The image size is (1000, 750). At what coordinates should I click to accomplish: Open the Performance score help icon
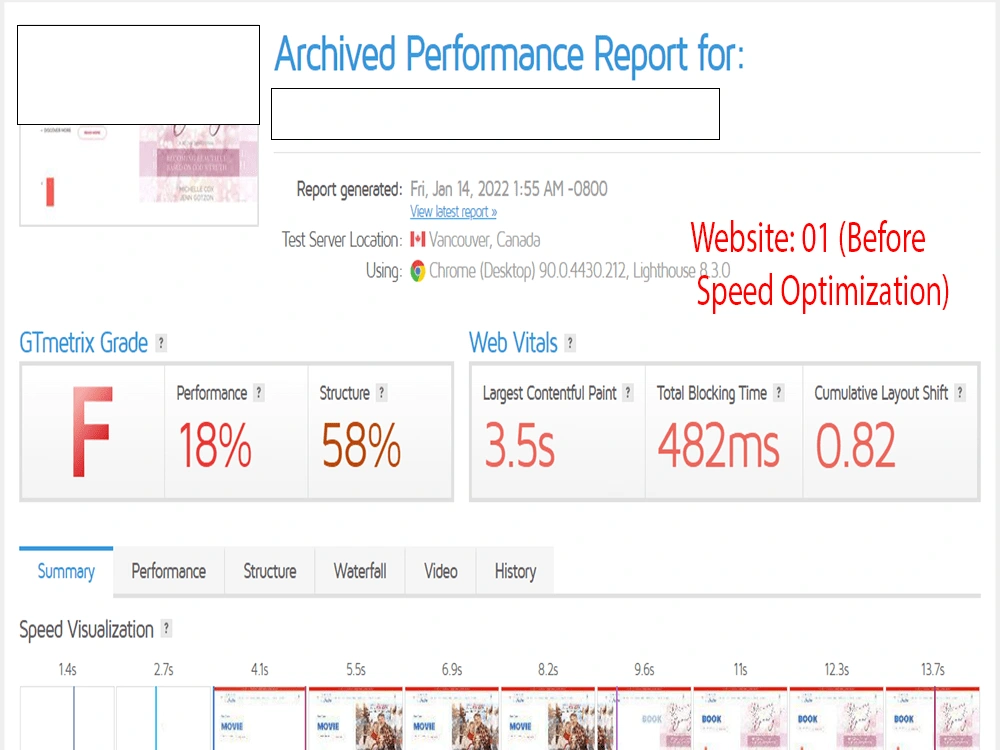click(x=259, y=393)
